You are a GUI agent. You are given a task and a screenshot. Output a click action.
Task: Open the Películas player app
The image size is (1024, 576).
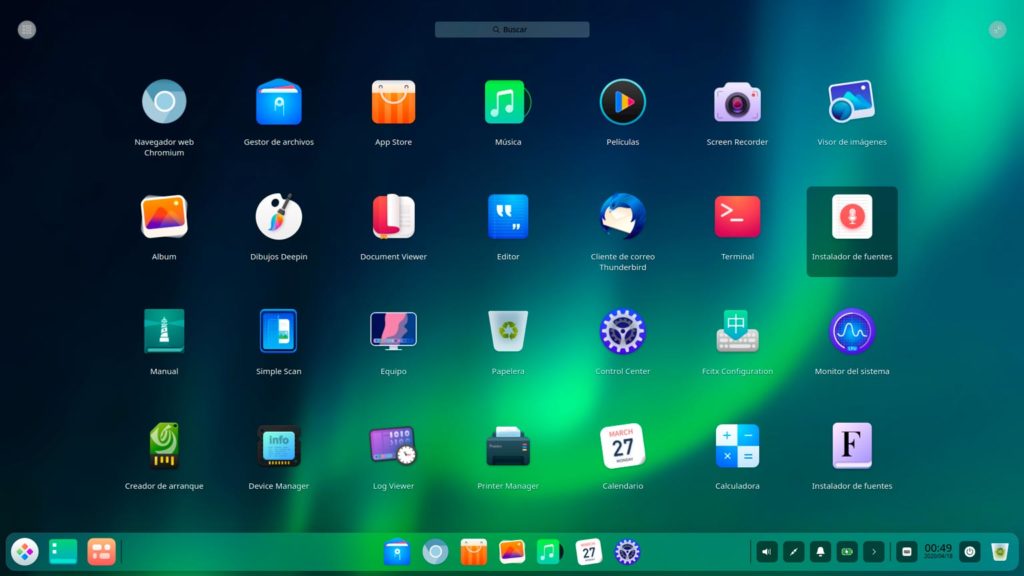click(622, 102)
